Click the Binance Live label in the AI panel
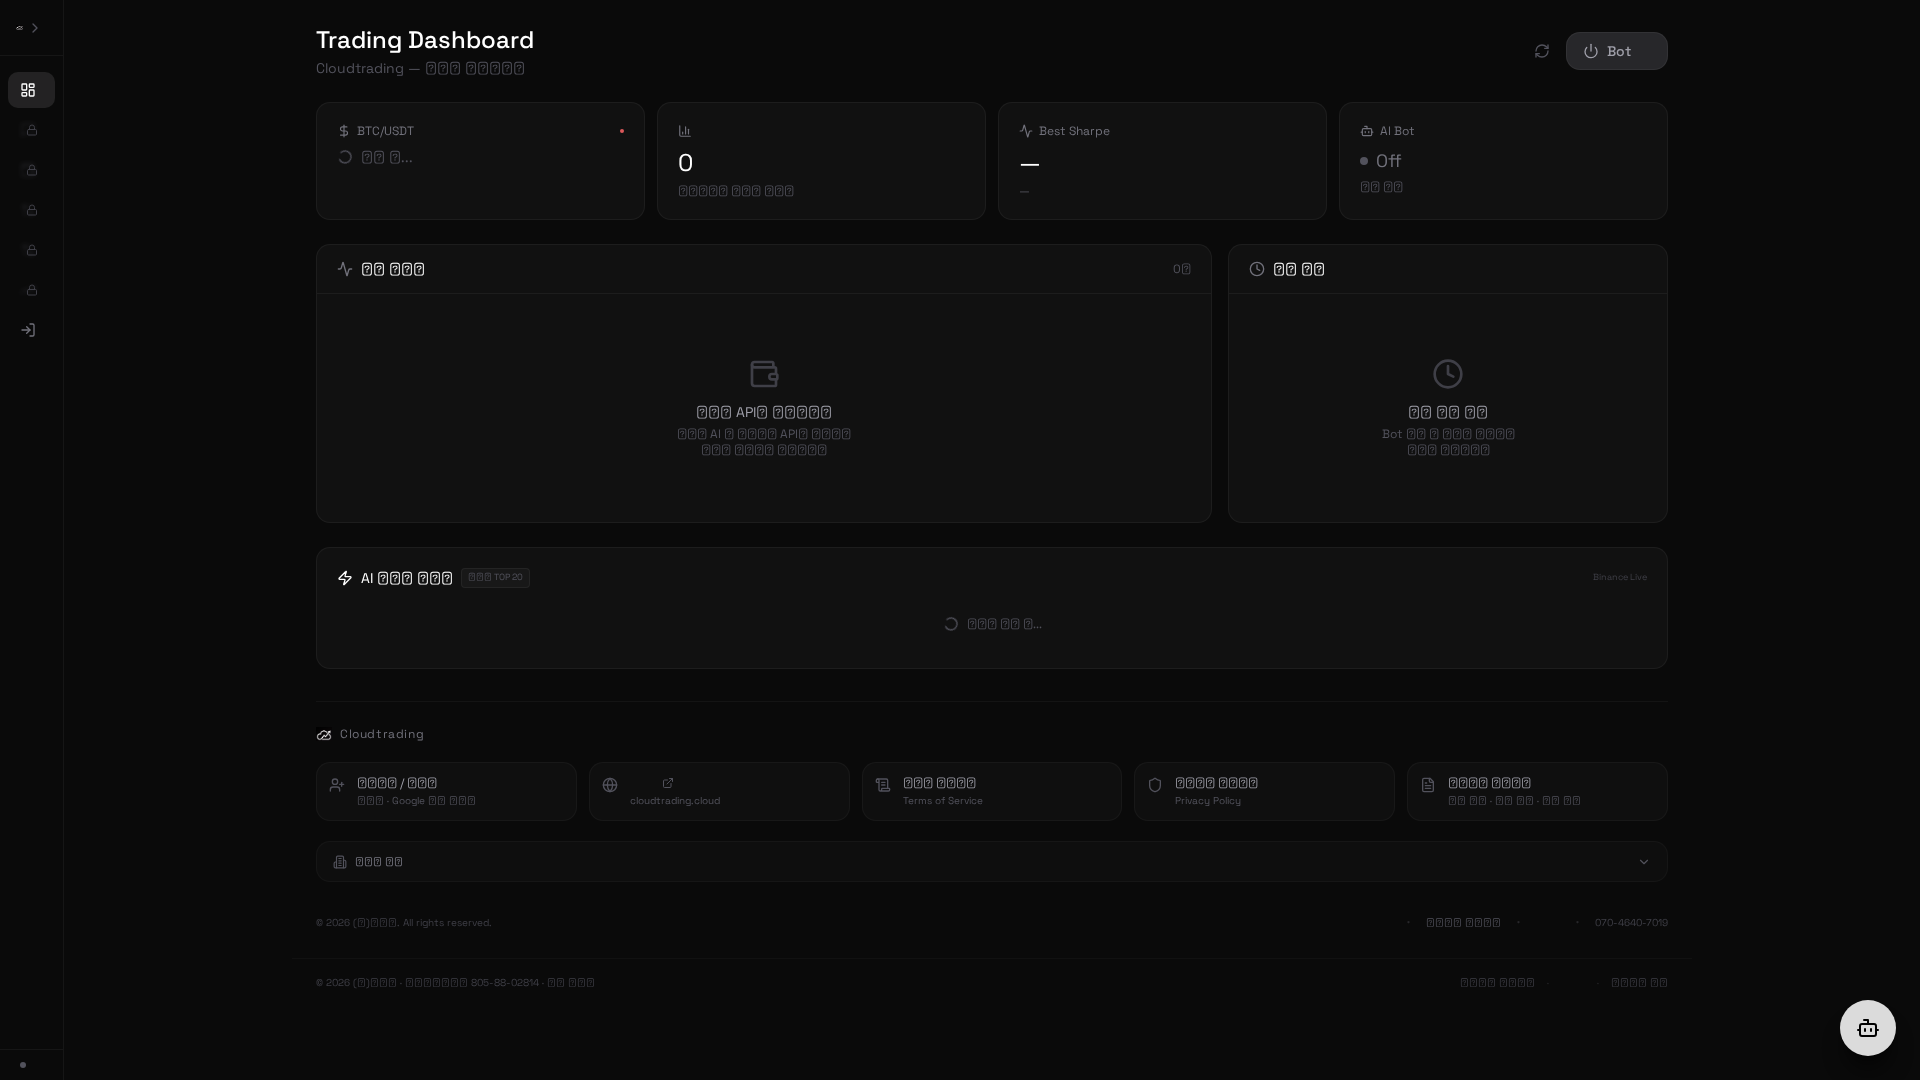Image resolution: width=1920 pixels, height=1080 pixels. click(x=1619, y=577)
